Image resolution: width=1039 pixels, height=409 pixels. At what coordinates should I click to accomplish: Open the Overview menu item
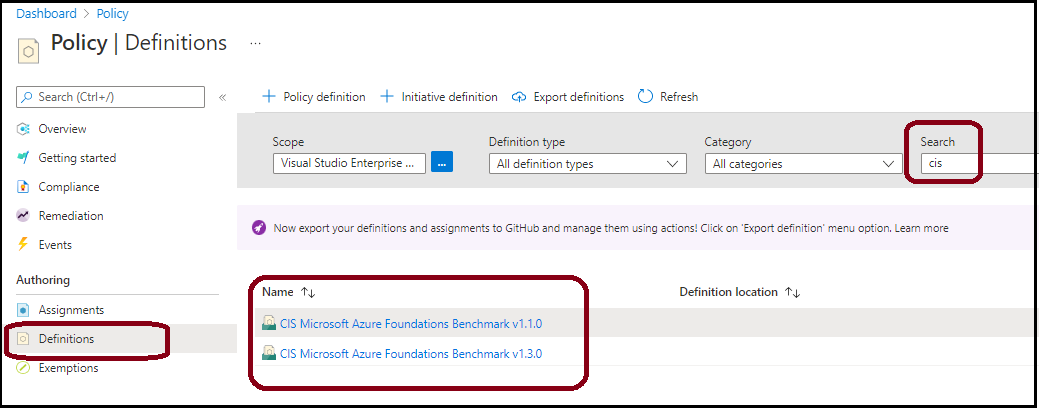point(62,129)
